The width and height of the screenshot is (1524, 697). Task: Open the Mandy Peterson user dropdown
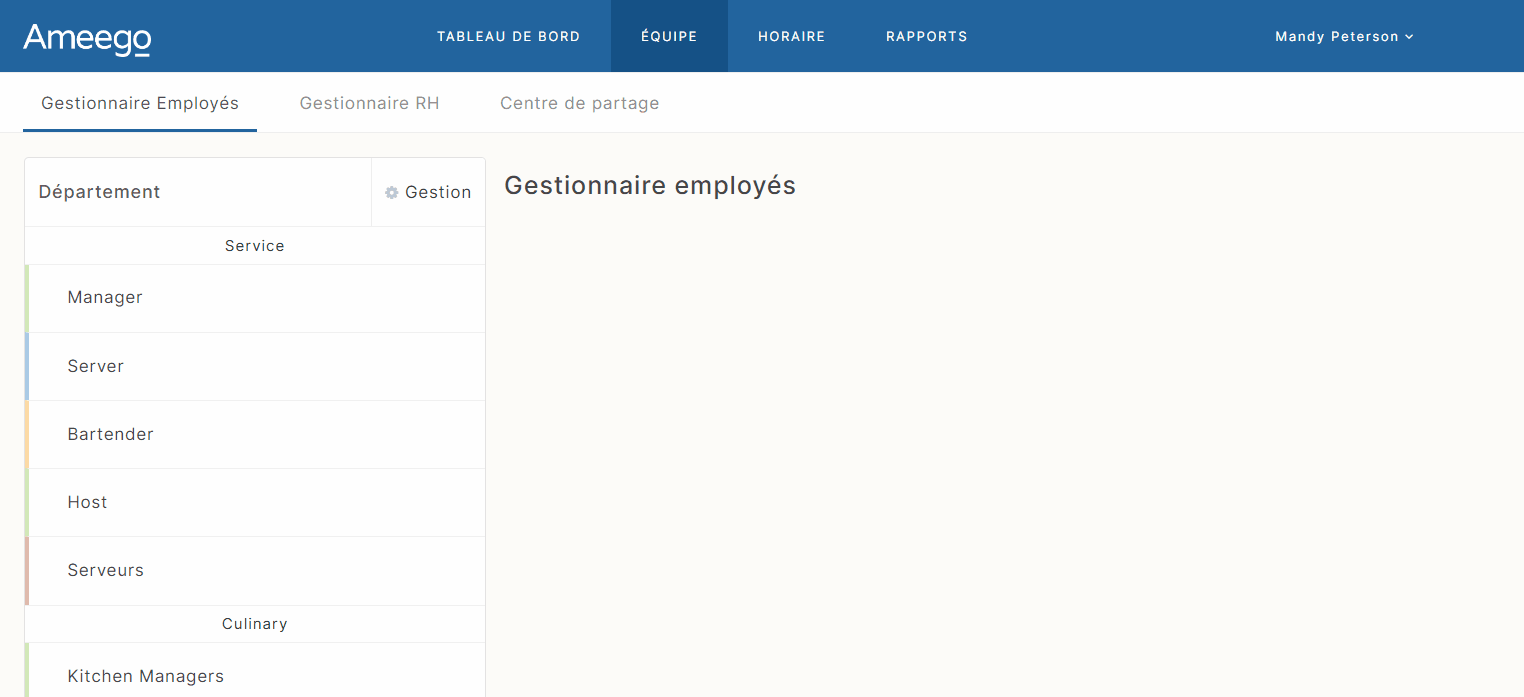1344,37
